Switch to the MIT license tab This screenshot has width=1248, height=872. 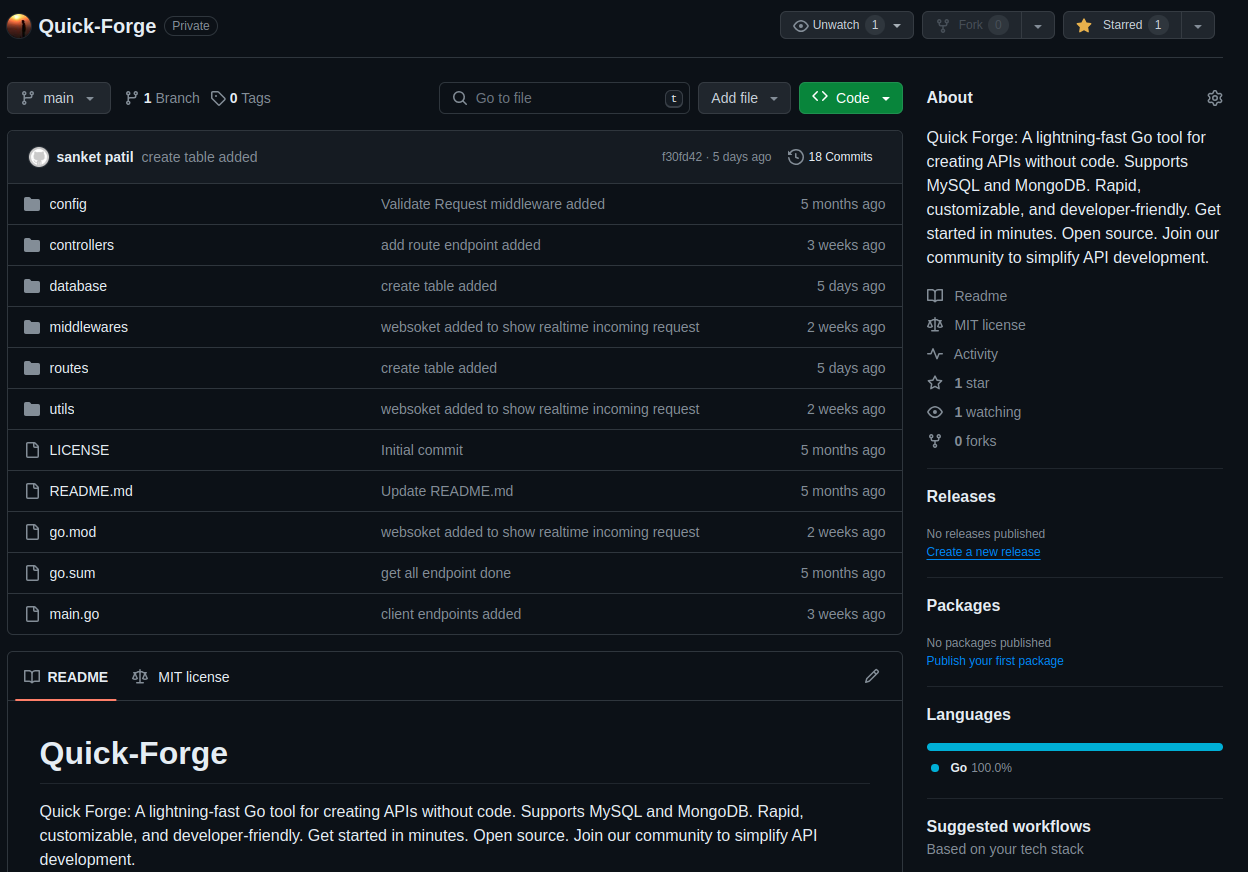(x=181, y=677)
